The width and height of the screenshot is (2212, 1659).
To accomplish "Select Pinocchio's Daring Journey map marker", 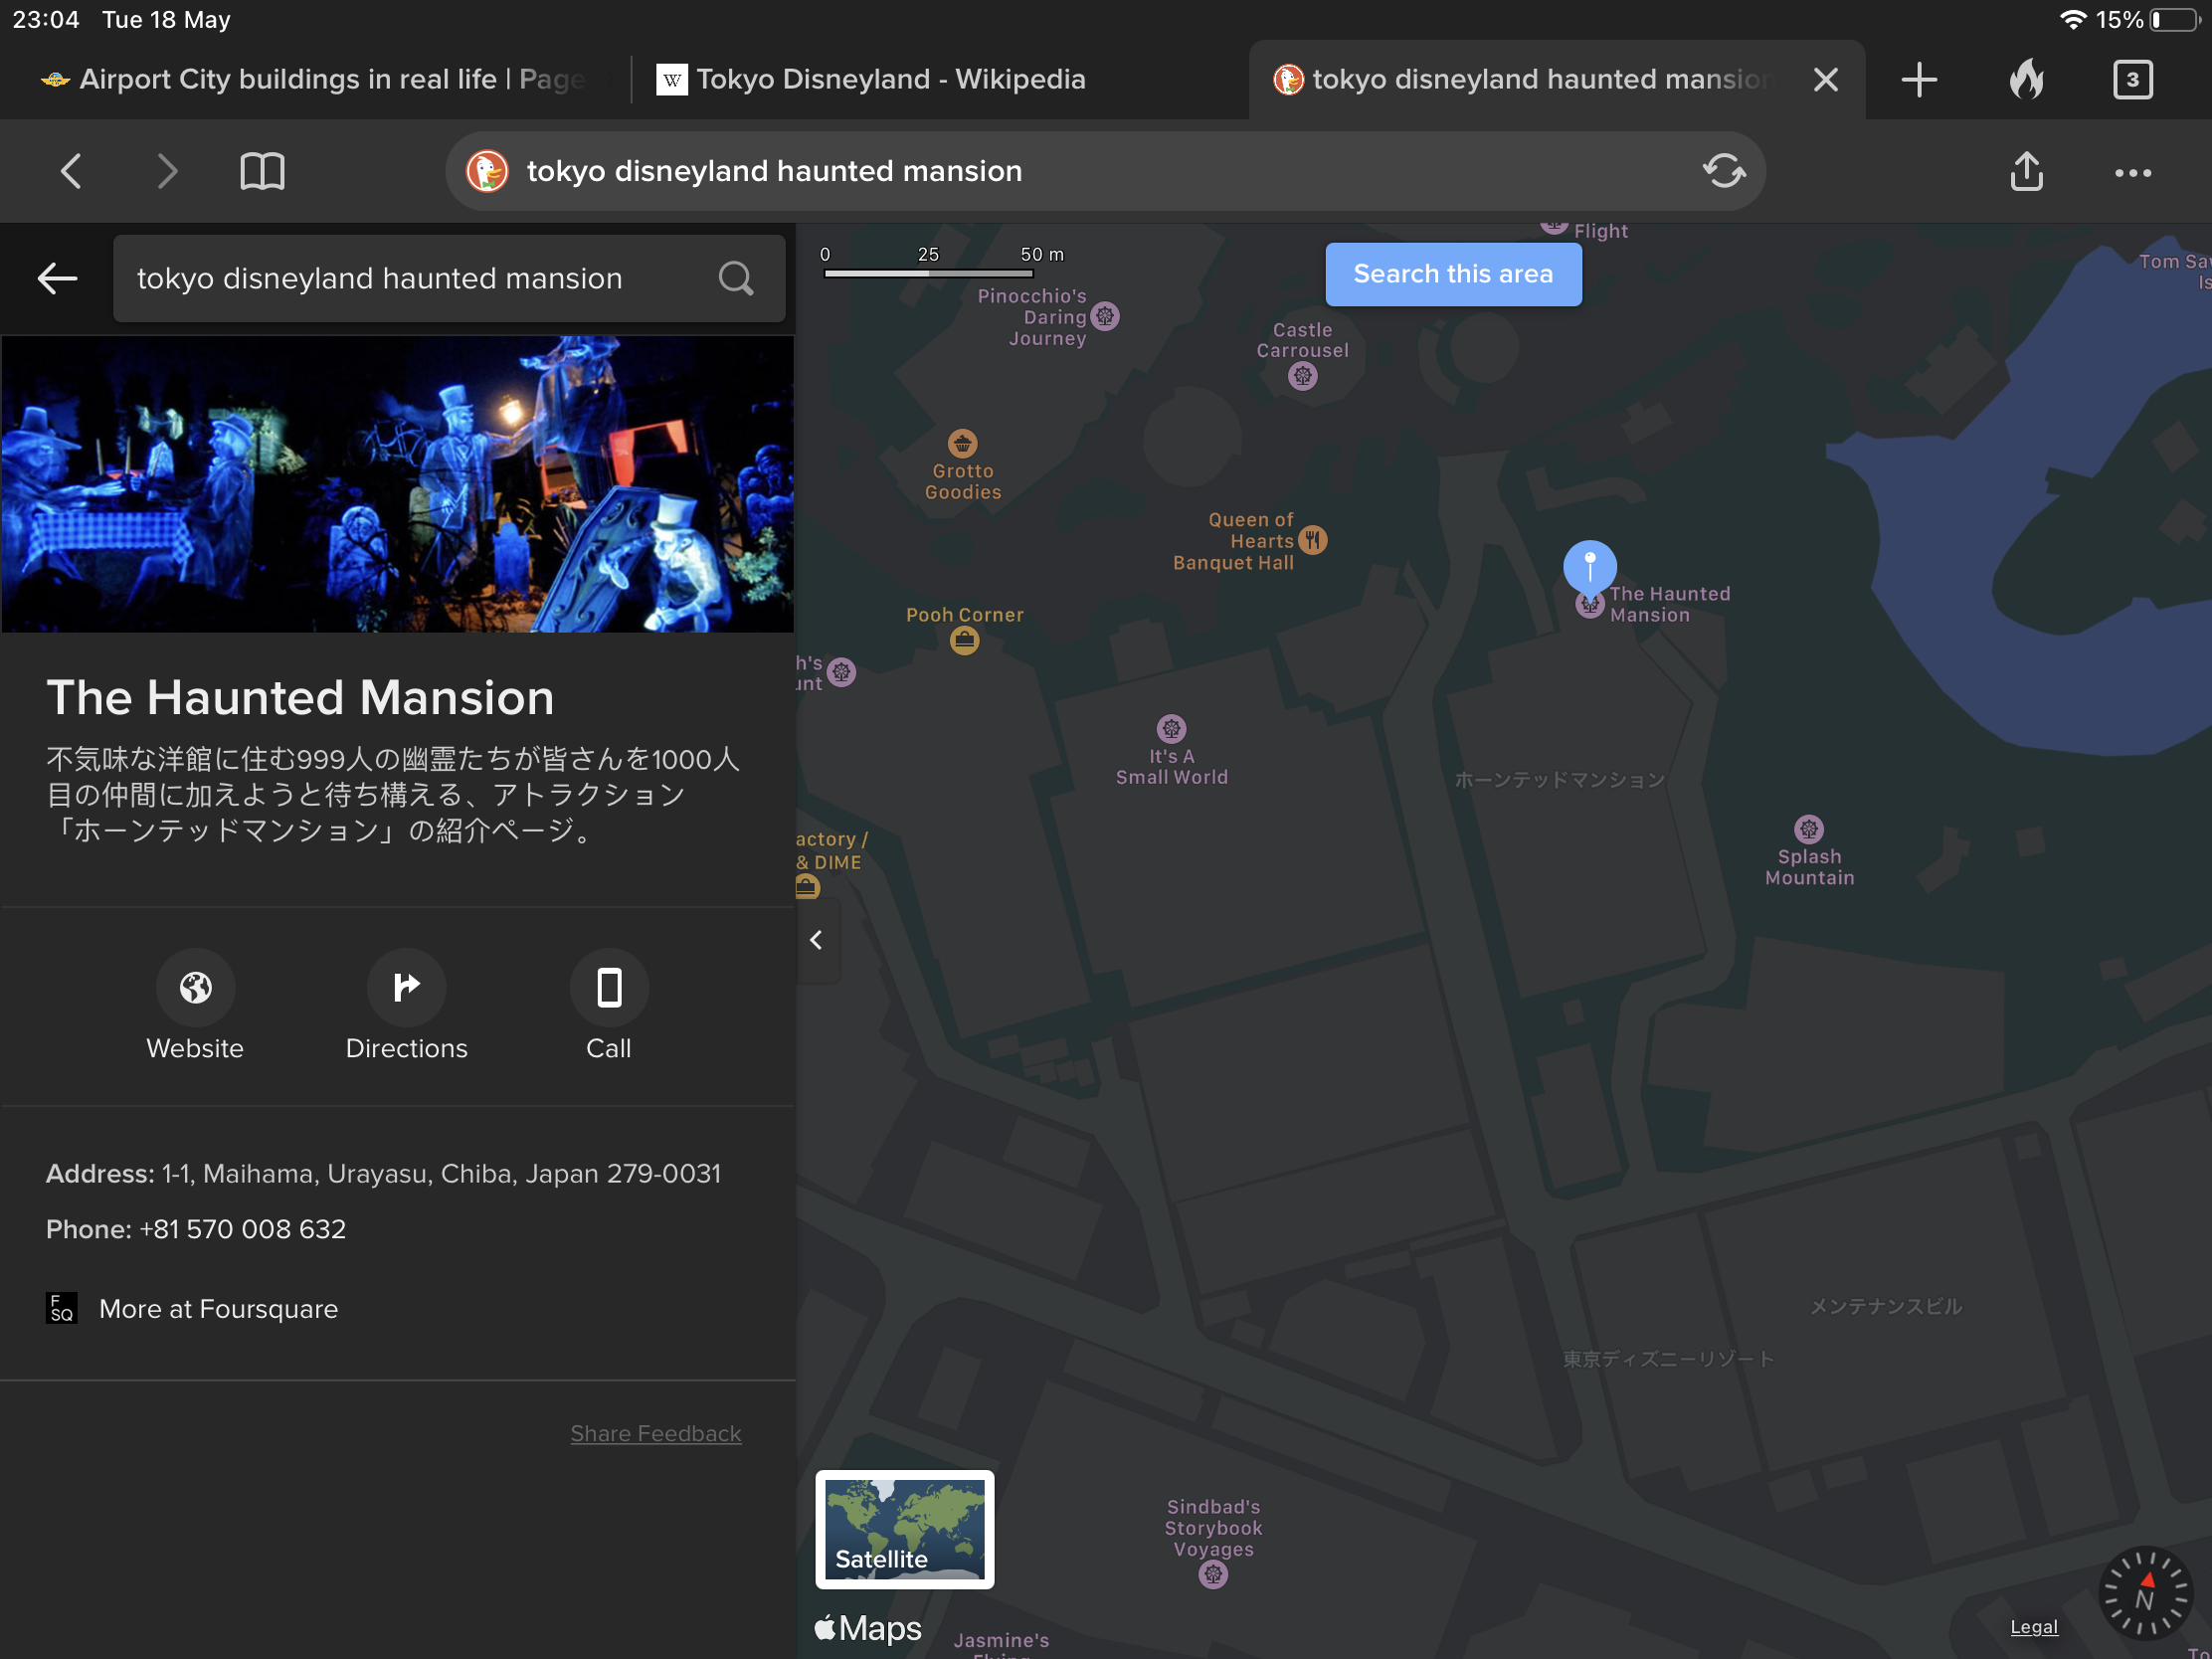I will click(x=1104, y=316).
